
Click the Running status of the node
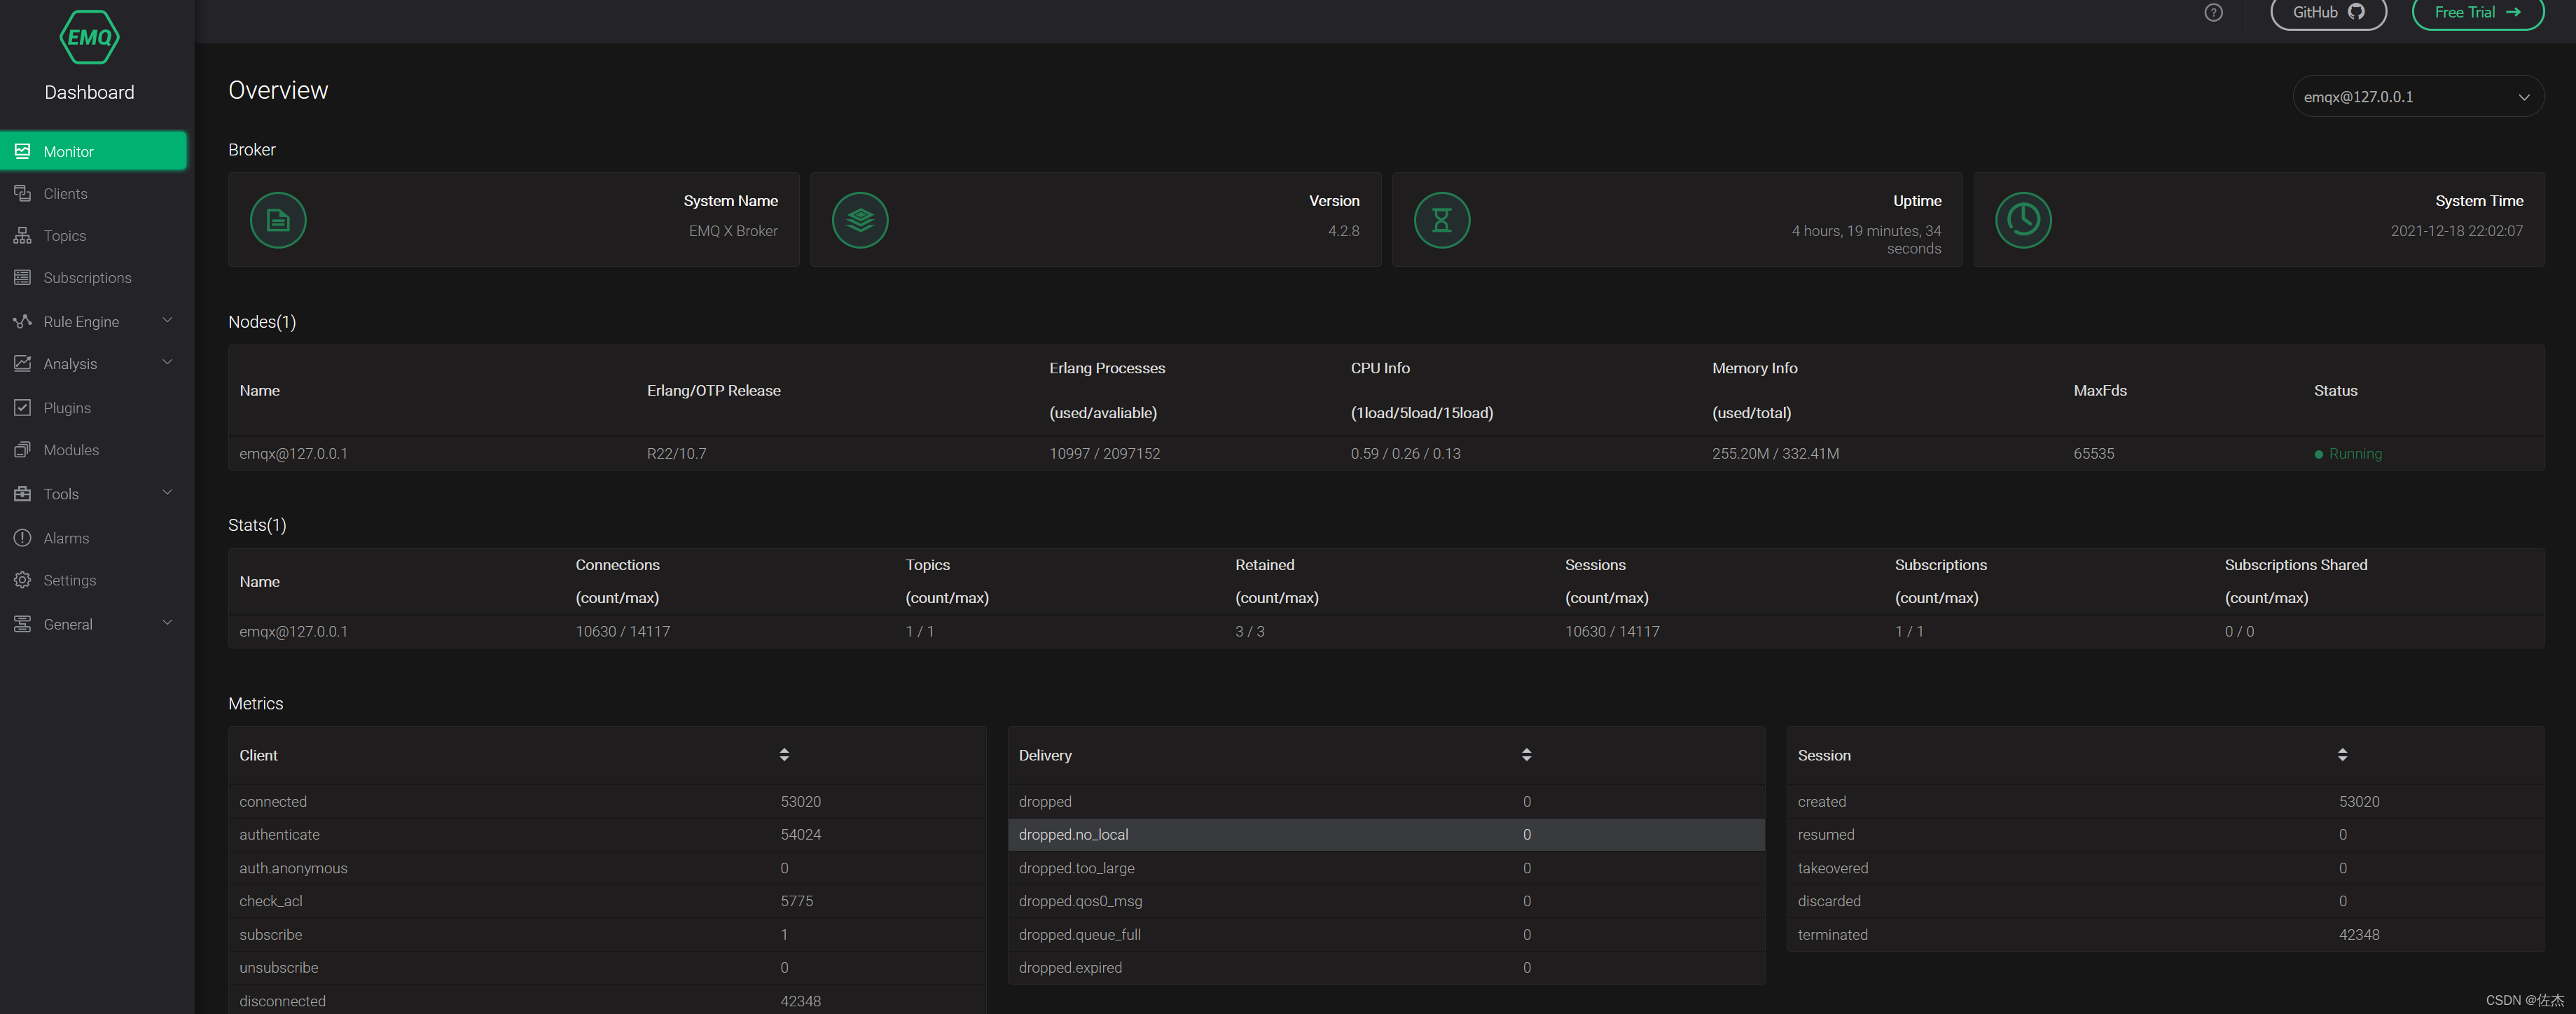[2348, 453]
